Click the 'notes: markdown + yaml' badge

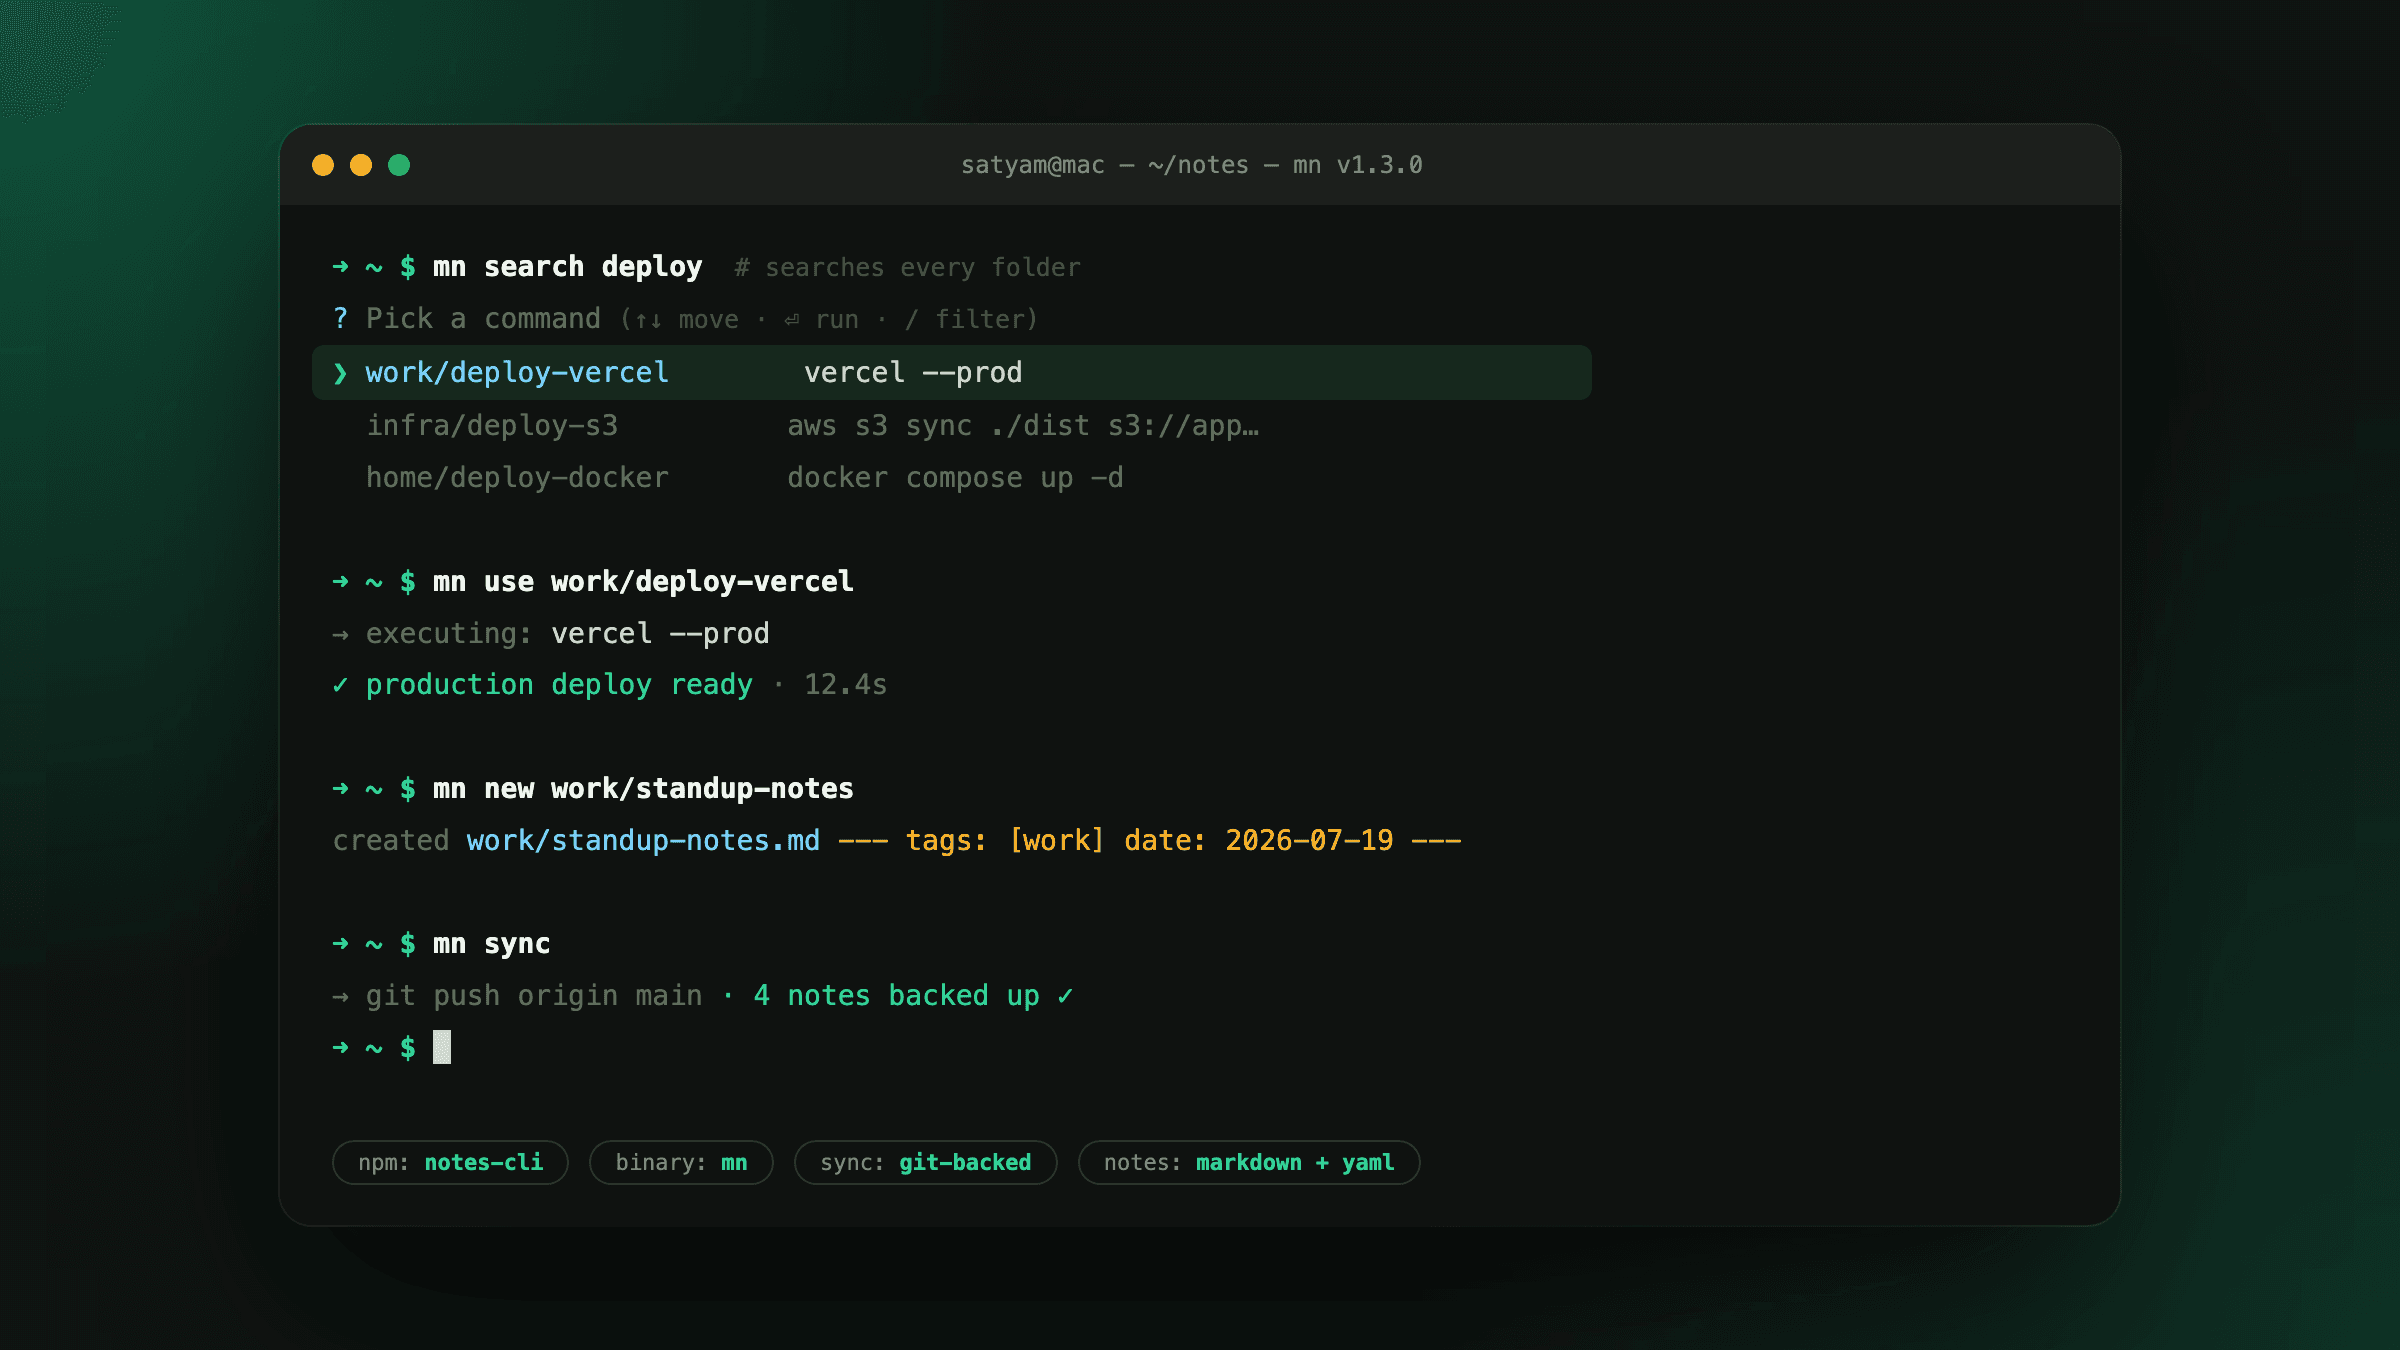(x=1249, y=1163)
